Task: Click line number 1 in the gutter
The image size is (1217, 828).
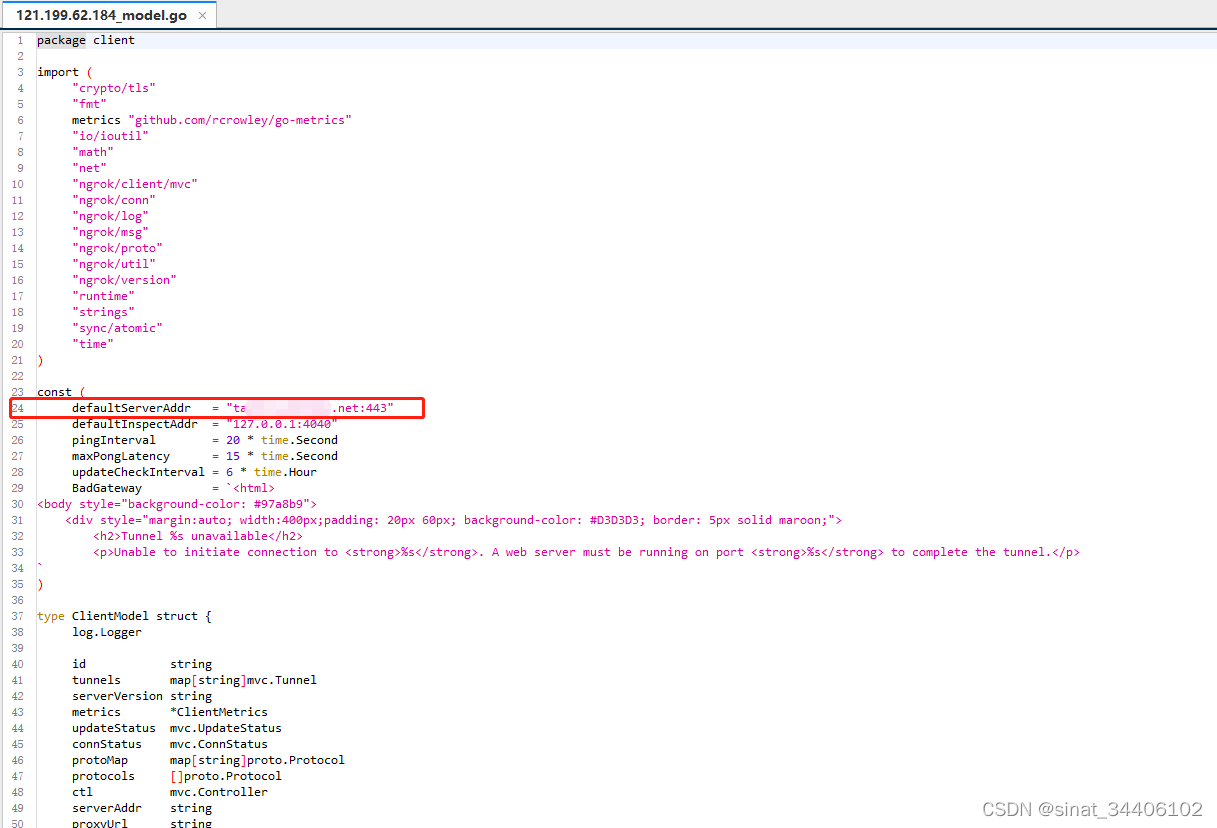Action: tap(19, 40)
